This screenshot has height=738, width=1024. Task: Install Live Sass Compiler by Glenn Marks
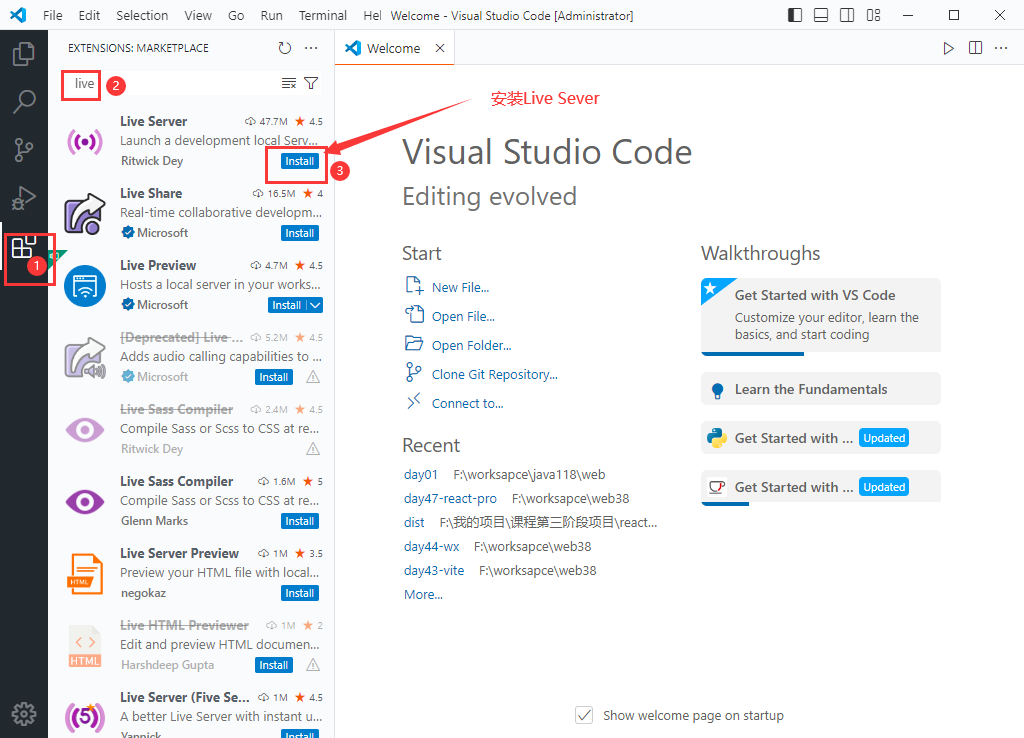pyautogui.click(x=300, y=521)
